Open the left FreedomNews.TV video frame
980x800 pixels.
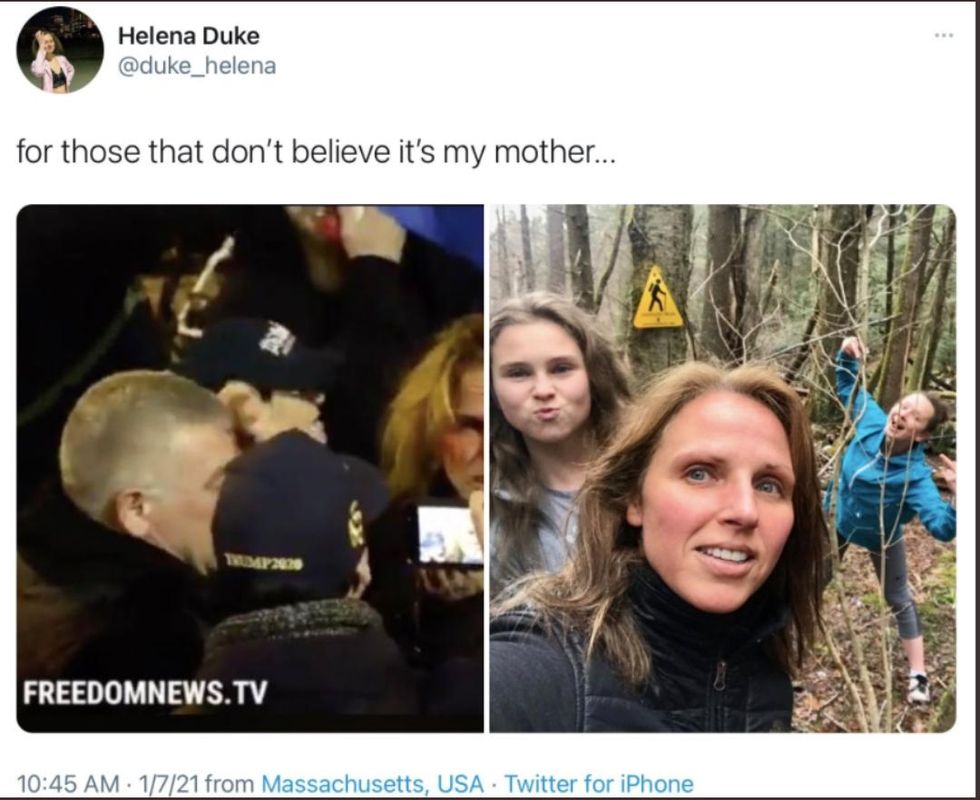tap(250, 468)
